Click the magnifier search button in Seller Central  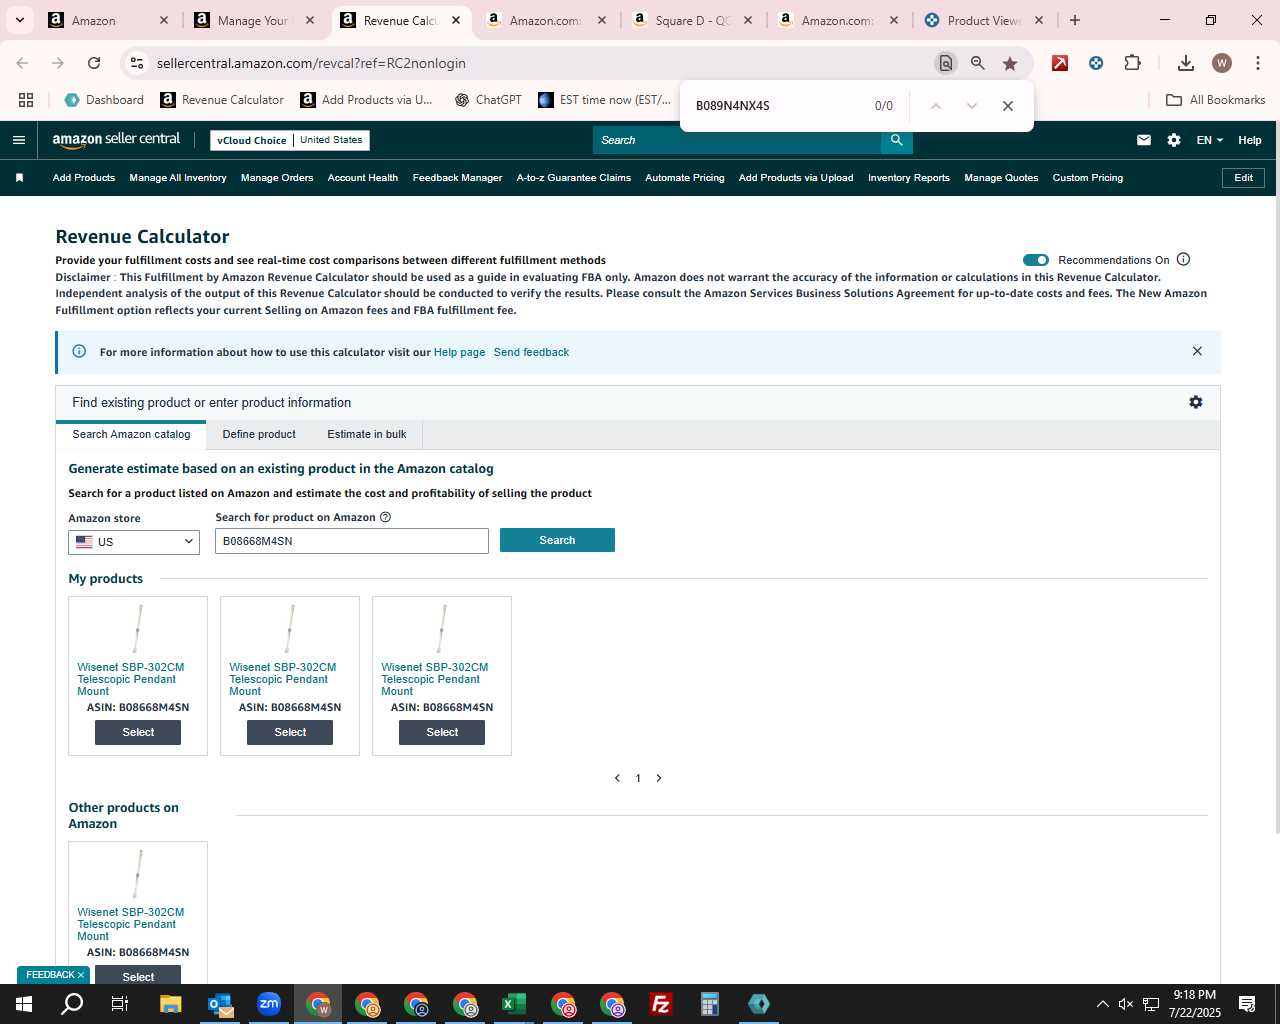coord(897,140)
